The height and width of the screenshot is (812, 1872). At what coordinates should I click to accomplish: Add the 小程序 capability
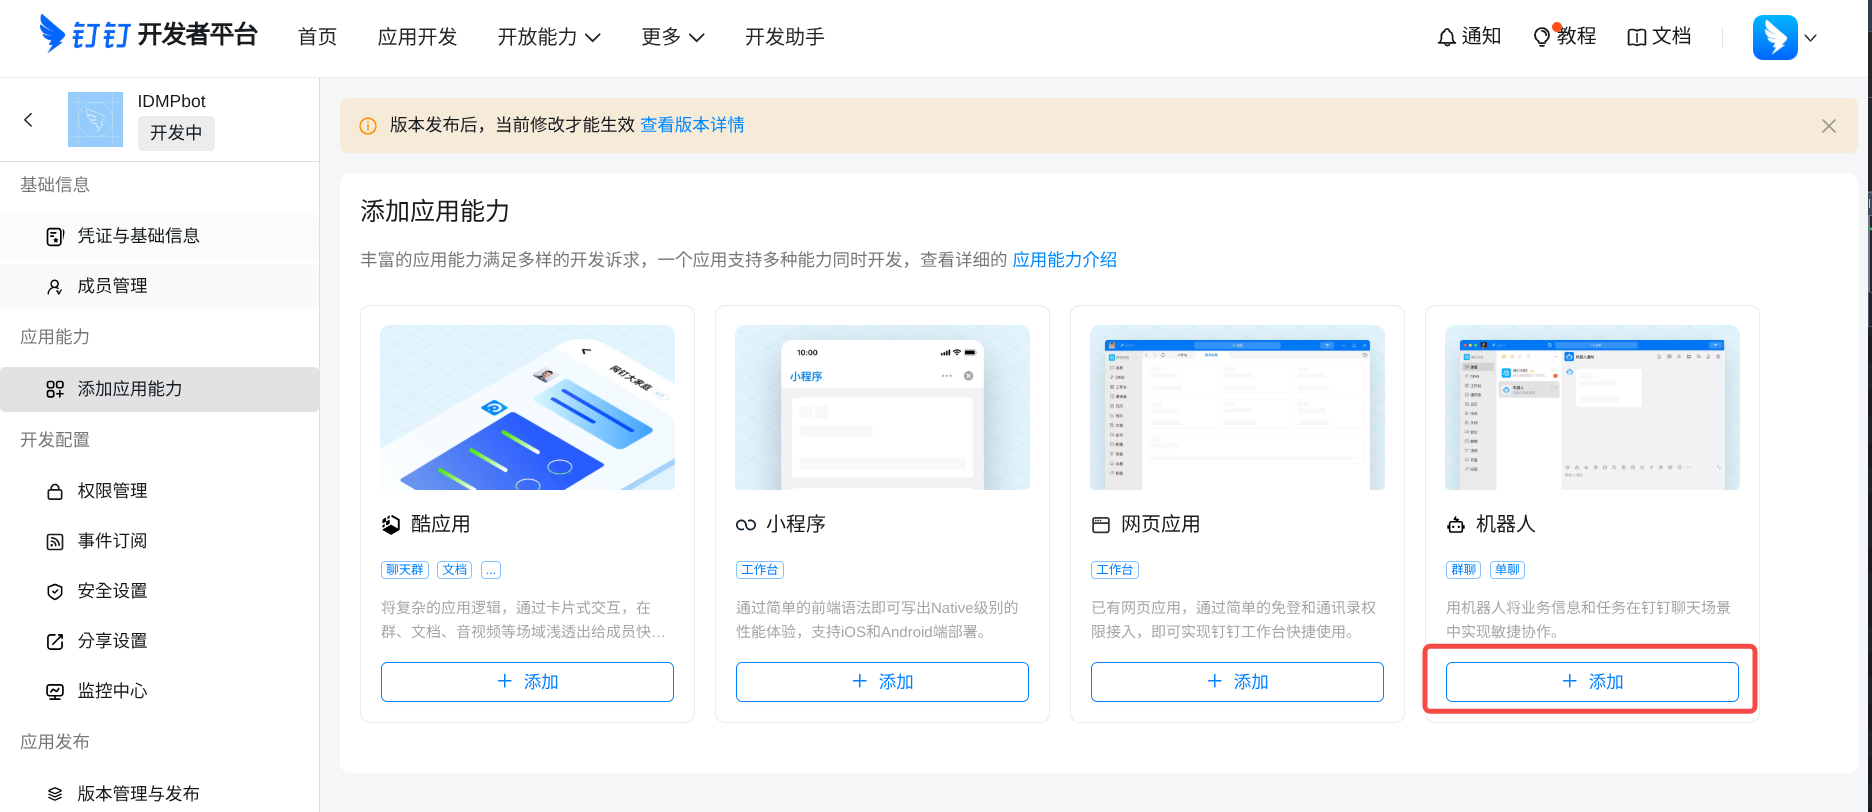[x=882, y=682]
